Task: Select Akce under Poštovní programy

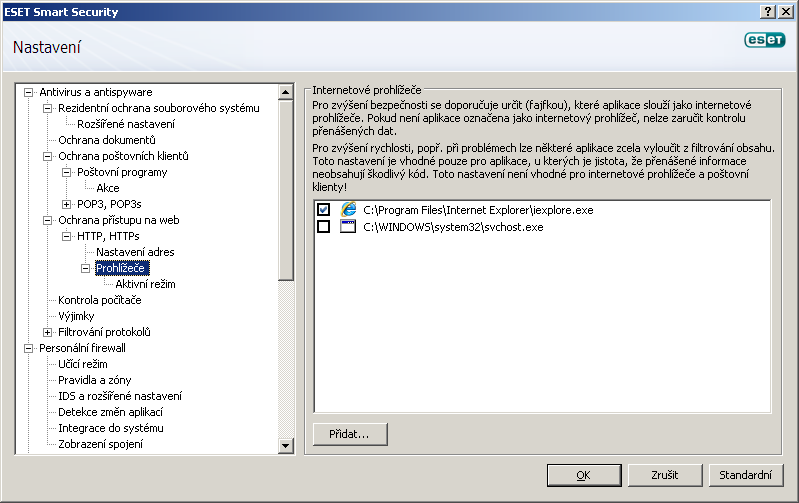Action: [x=108, y=188]
